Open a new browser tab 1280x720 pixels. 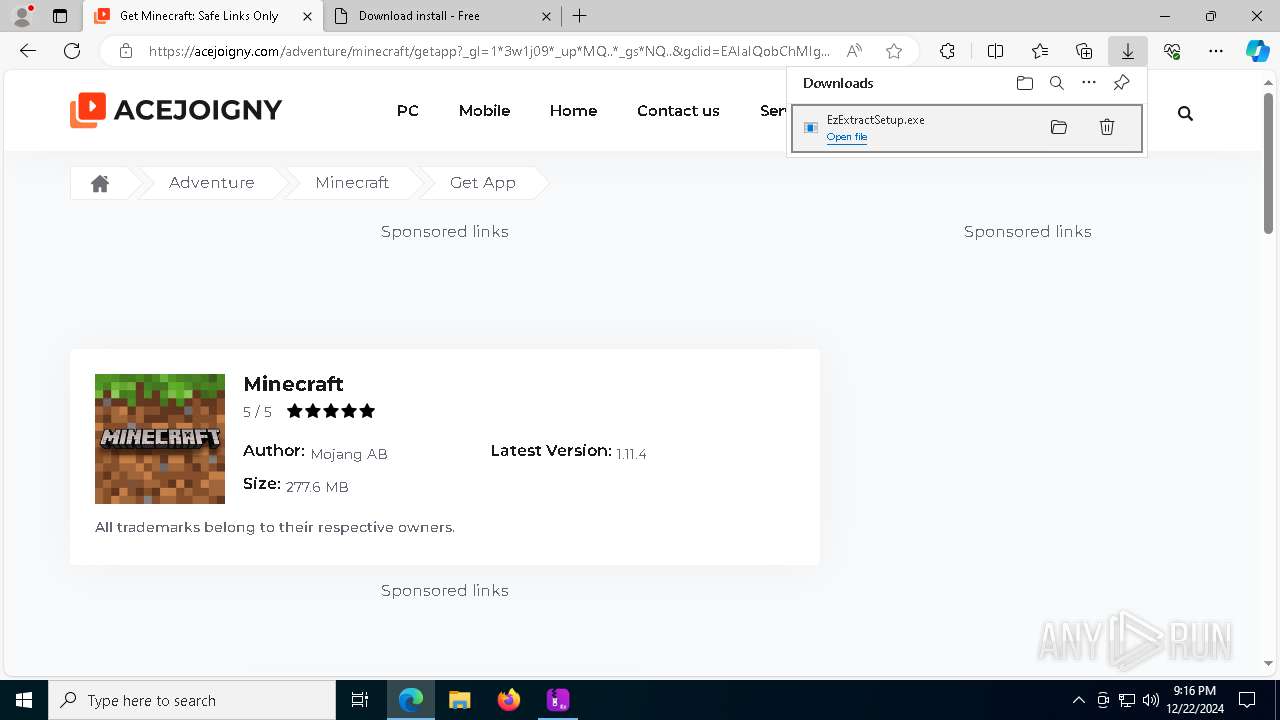point(580,16)
